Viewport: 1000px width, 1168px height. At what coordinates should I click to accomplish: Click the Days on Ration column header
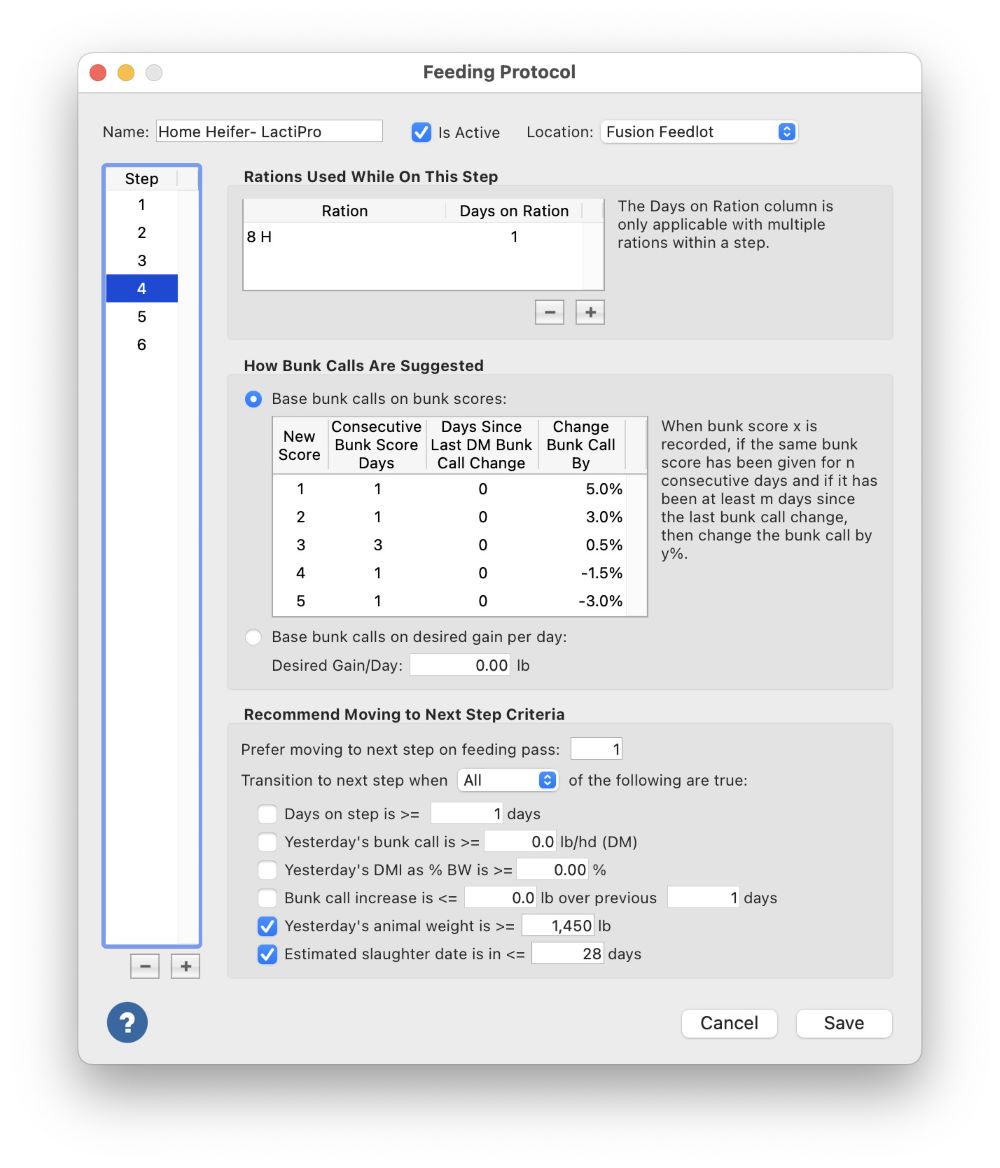coord(513,211)
